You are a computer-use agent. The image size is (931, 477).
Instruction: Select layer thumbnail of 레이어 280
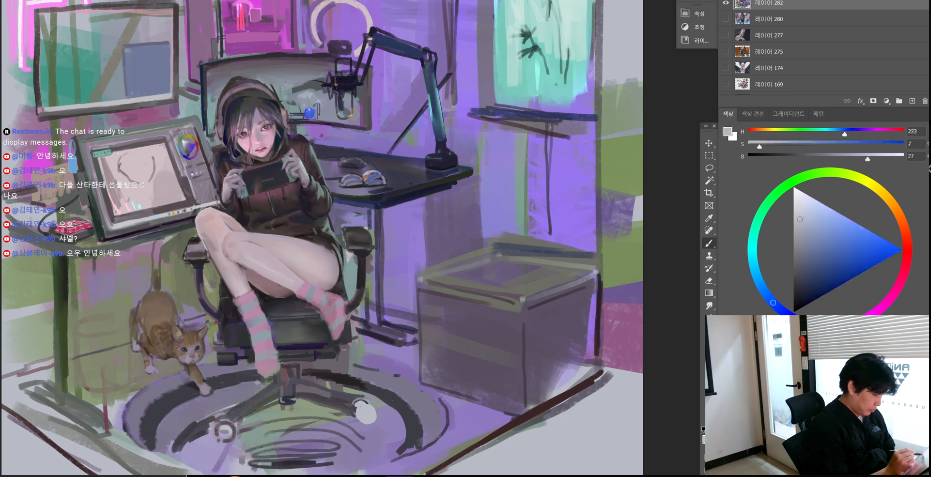[742, 19]
